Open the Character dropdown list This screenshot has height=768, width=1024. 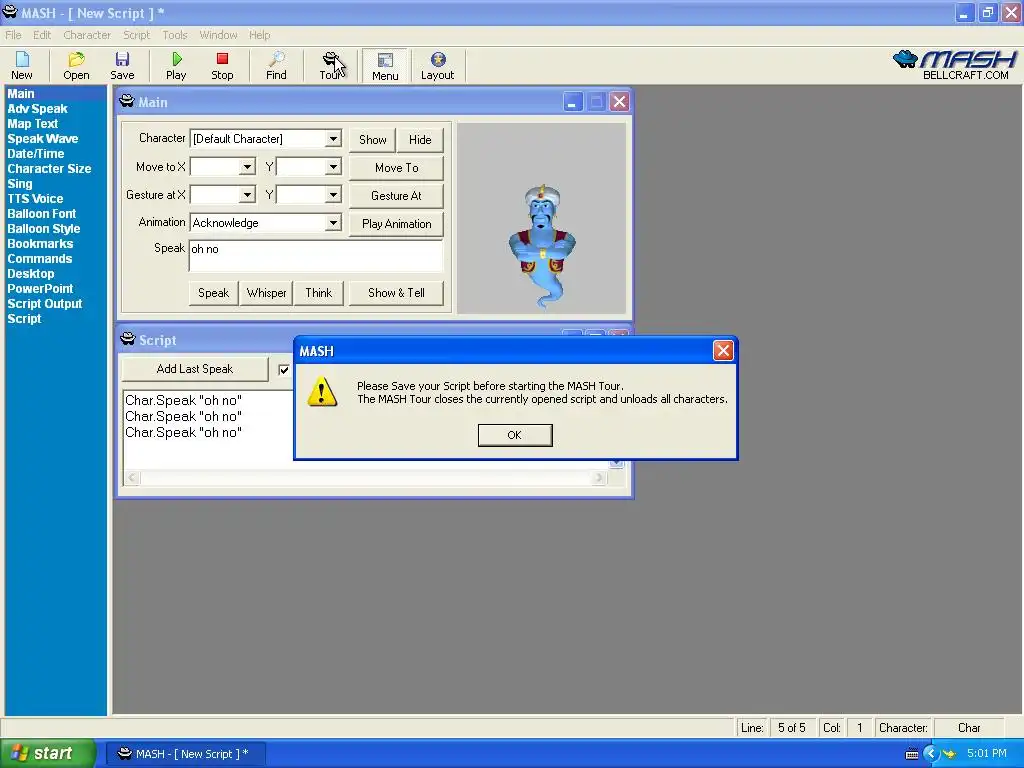coord(333,138)
